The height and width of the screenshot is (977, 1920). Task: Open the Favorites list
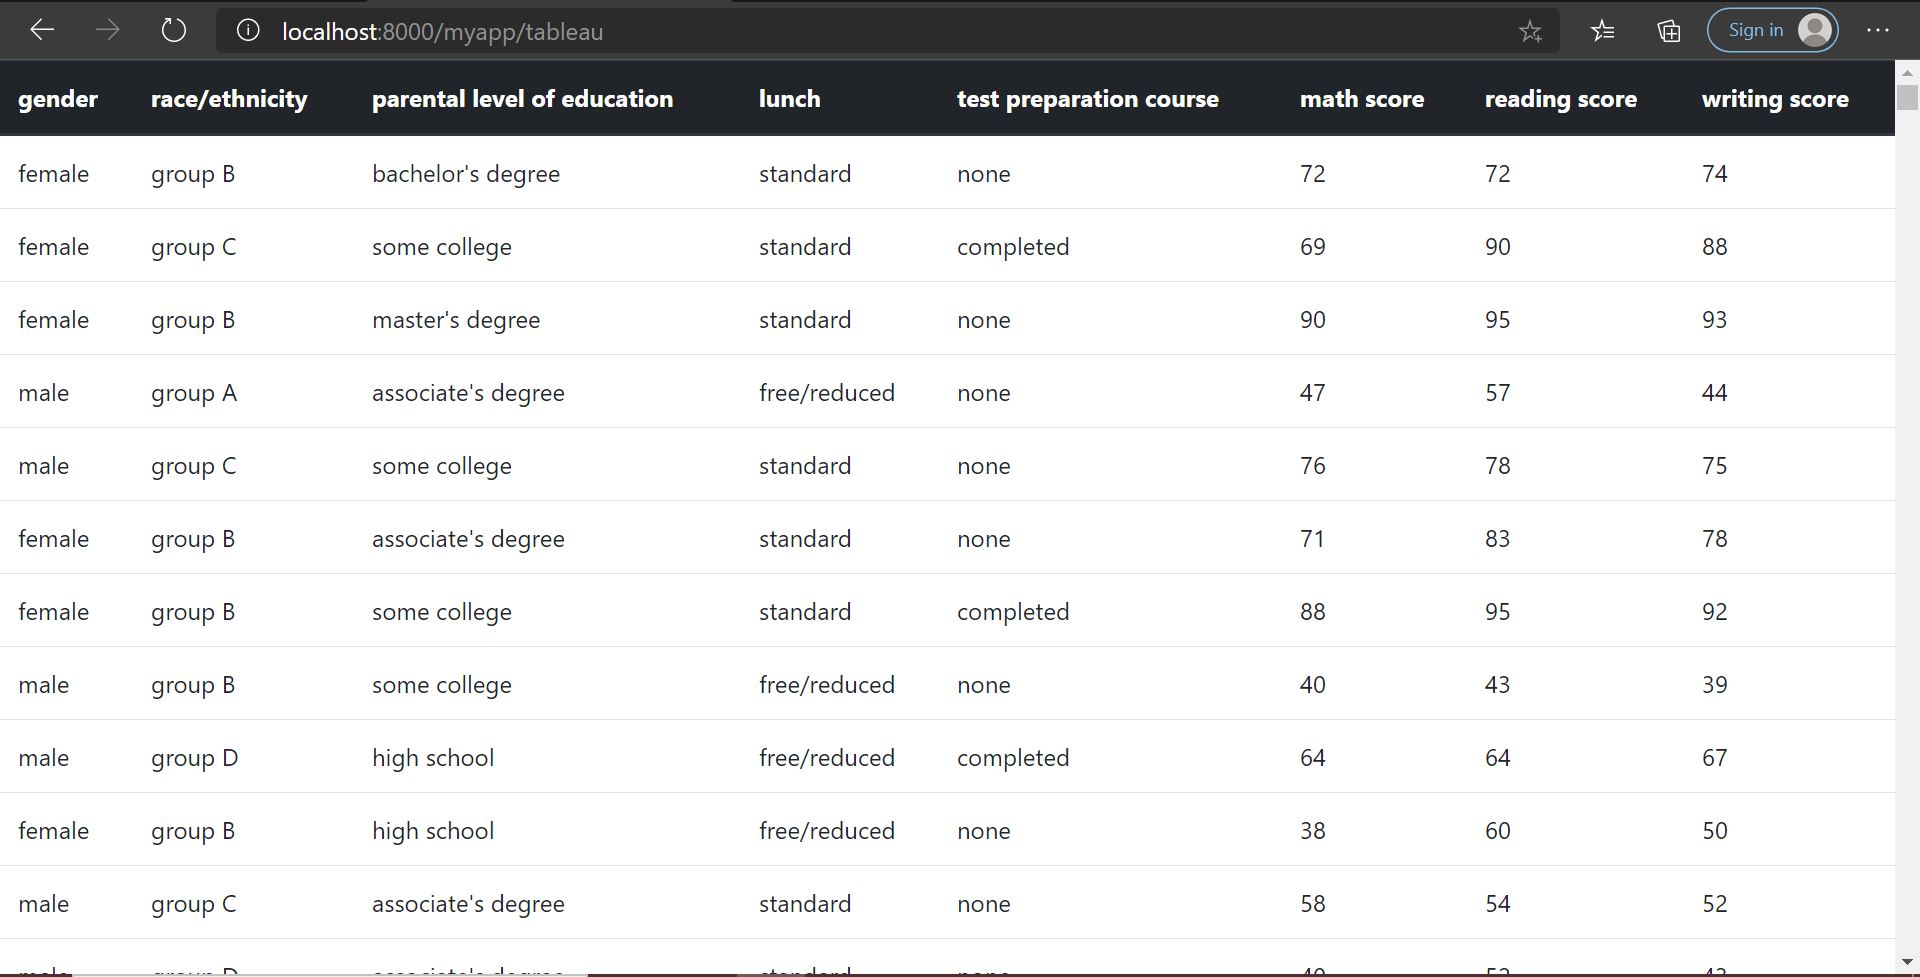tap(1603, 31)
